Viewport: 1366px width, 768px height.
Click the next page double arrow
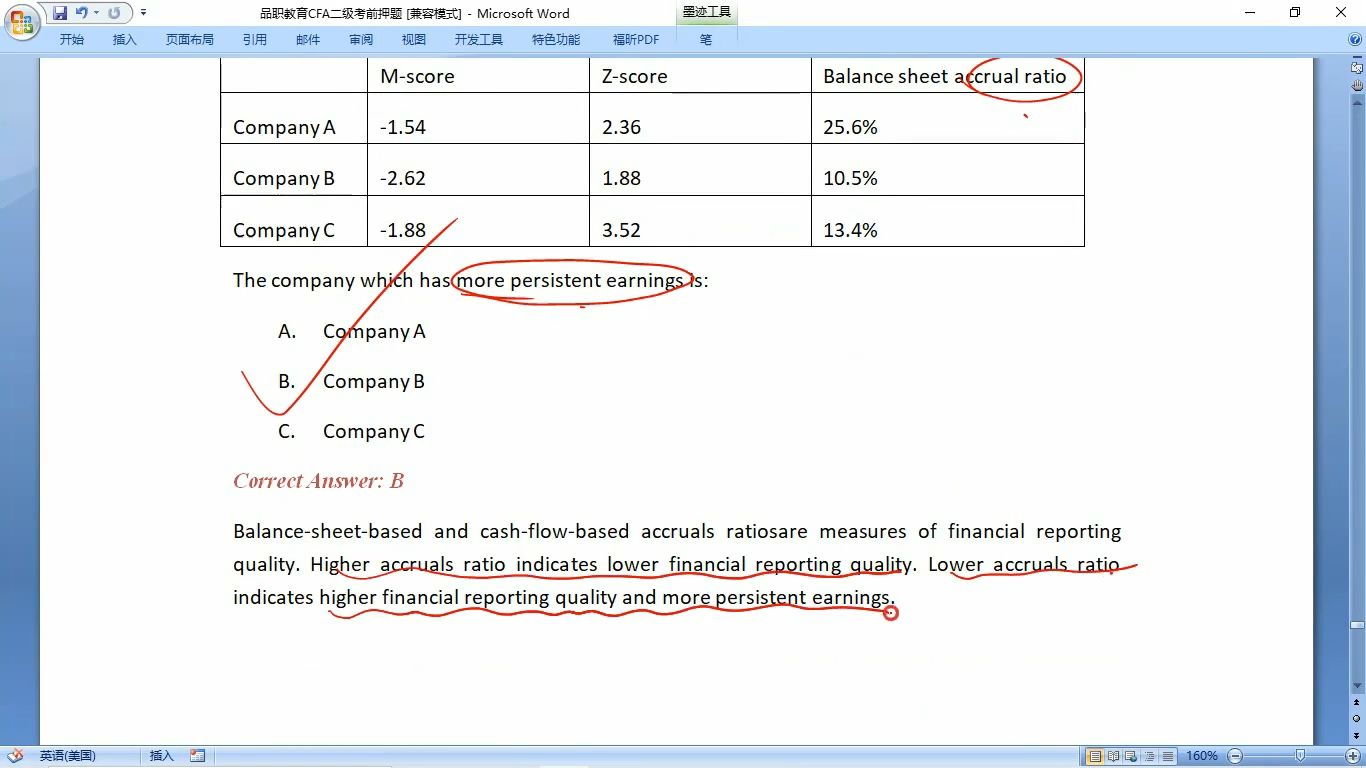pyautogui.click(x=1357, y=735)
